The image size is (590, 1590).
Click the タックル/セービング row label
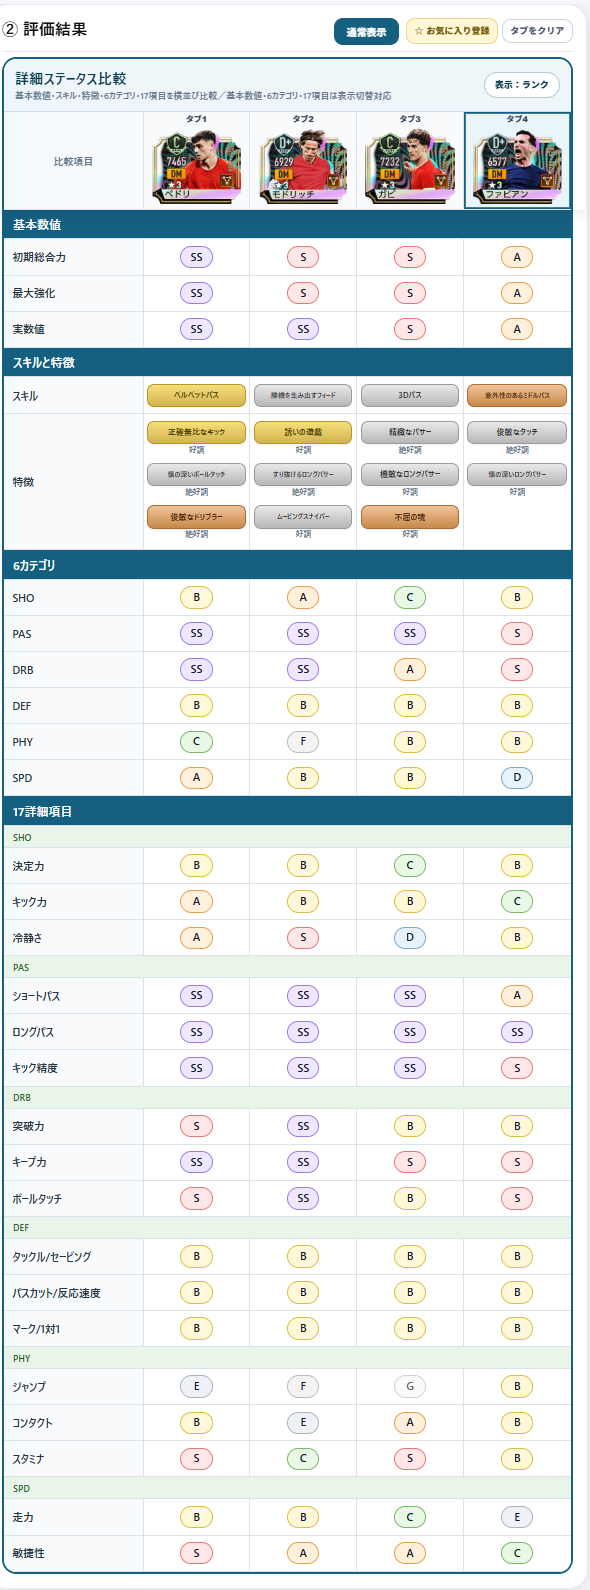point(52,1257)
